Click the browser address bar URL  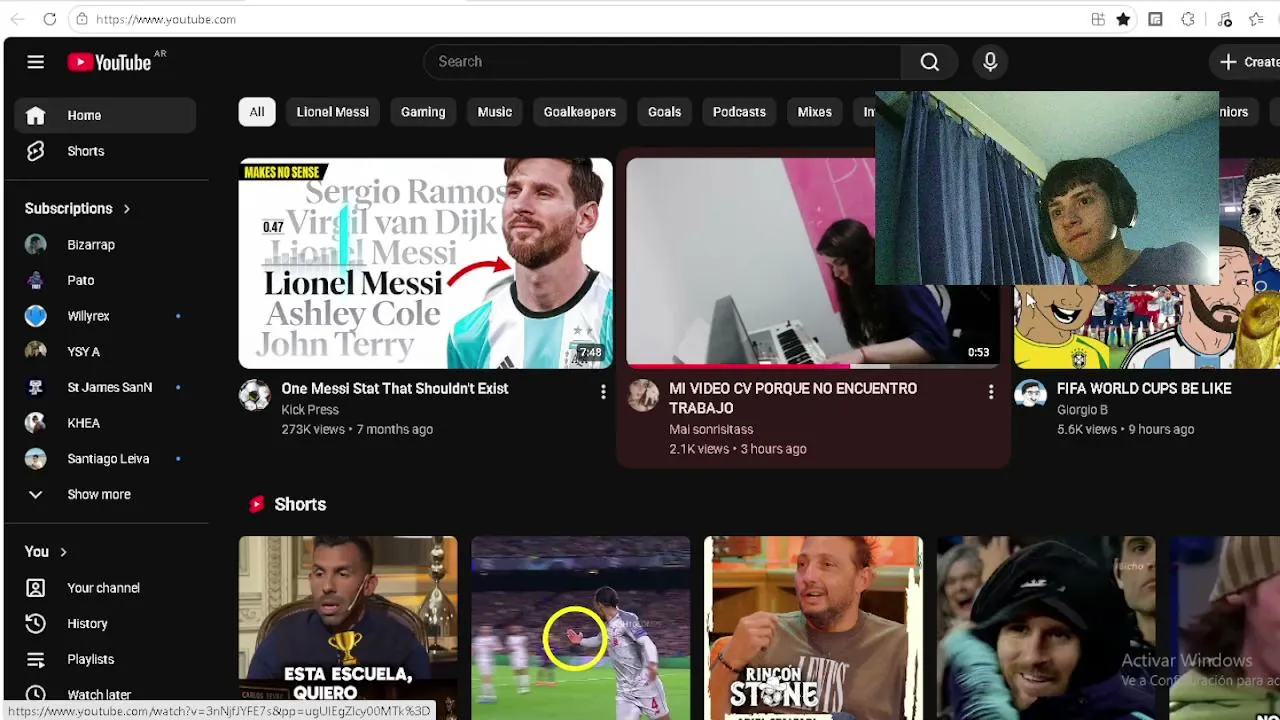point(166,19)
